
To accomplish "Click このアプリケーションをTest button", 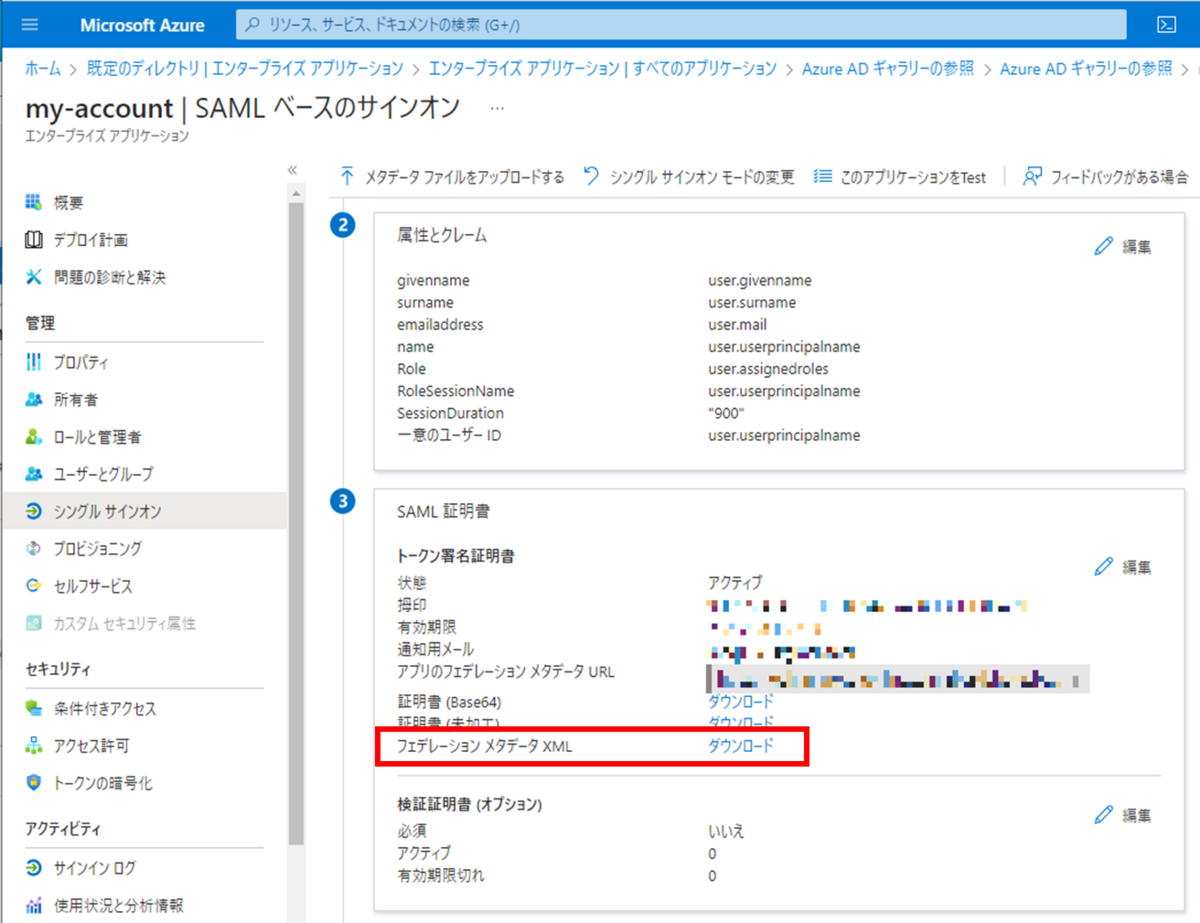I will tap(900, 177).
